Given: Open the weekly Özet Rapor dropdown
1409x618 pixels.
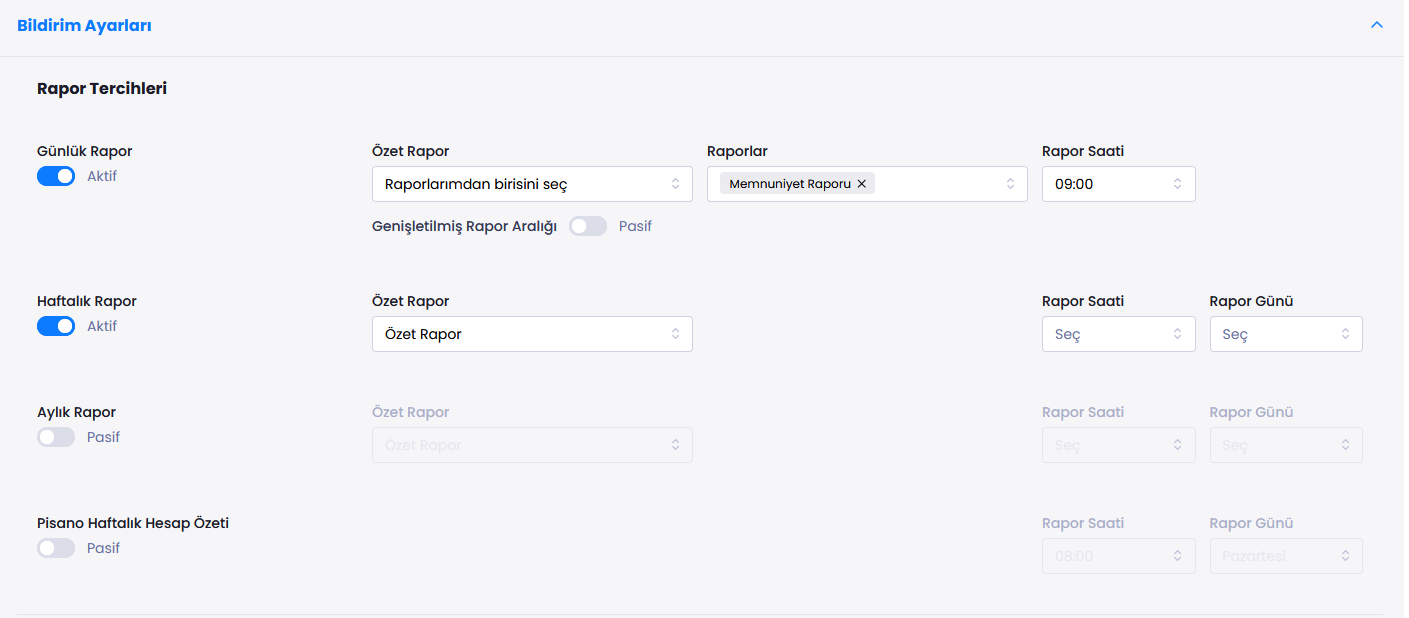Looking at the screenshot, I should (x=531, y=334).
